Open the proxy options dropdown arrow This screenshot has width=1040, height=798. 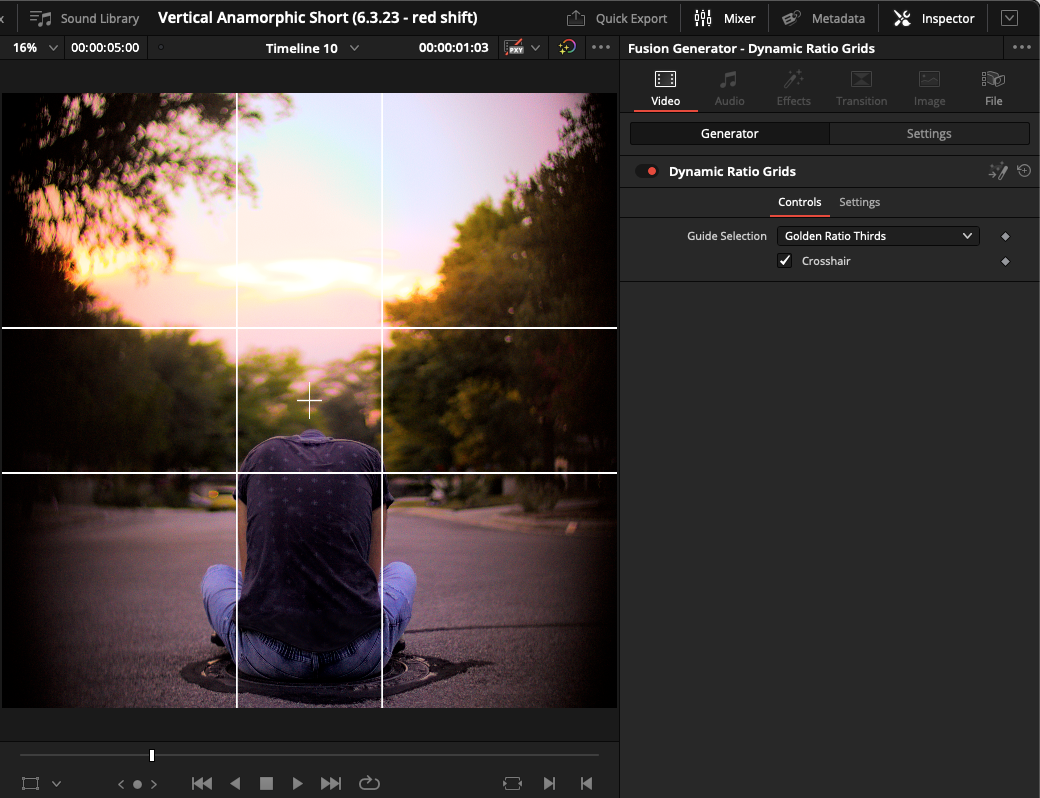click(535, 48)
